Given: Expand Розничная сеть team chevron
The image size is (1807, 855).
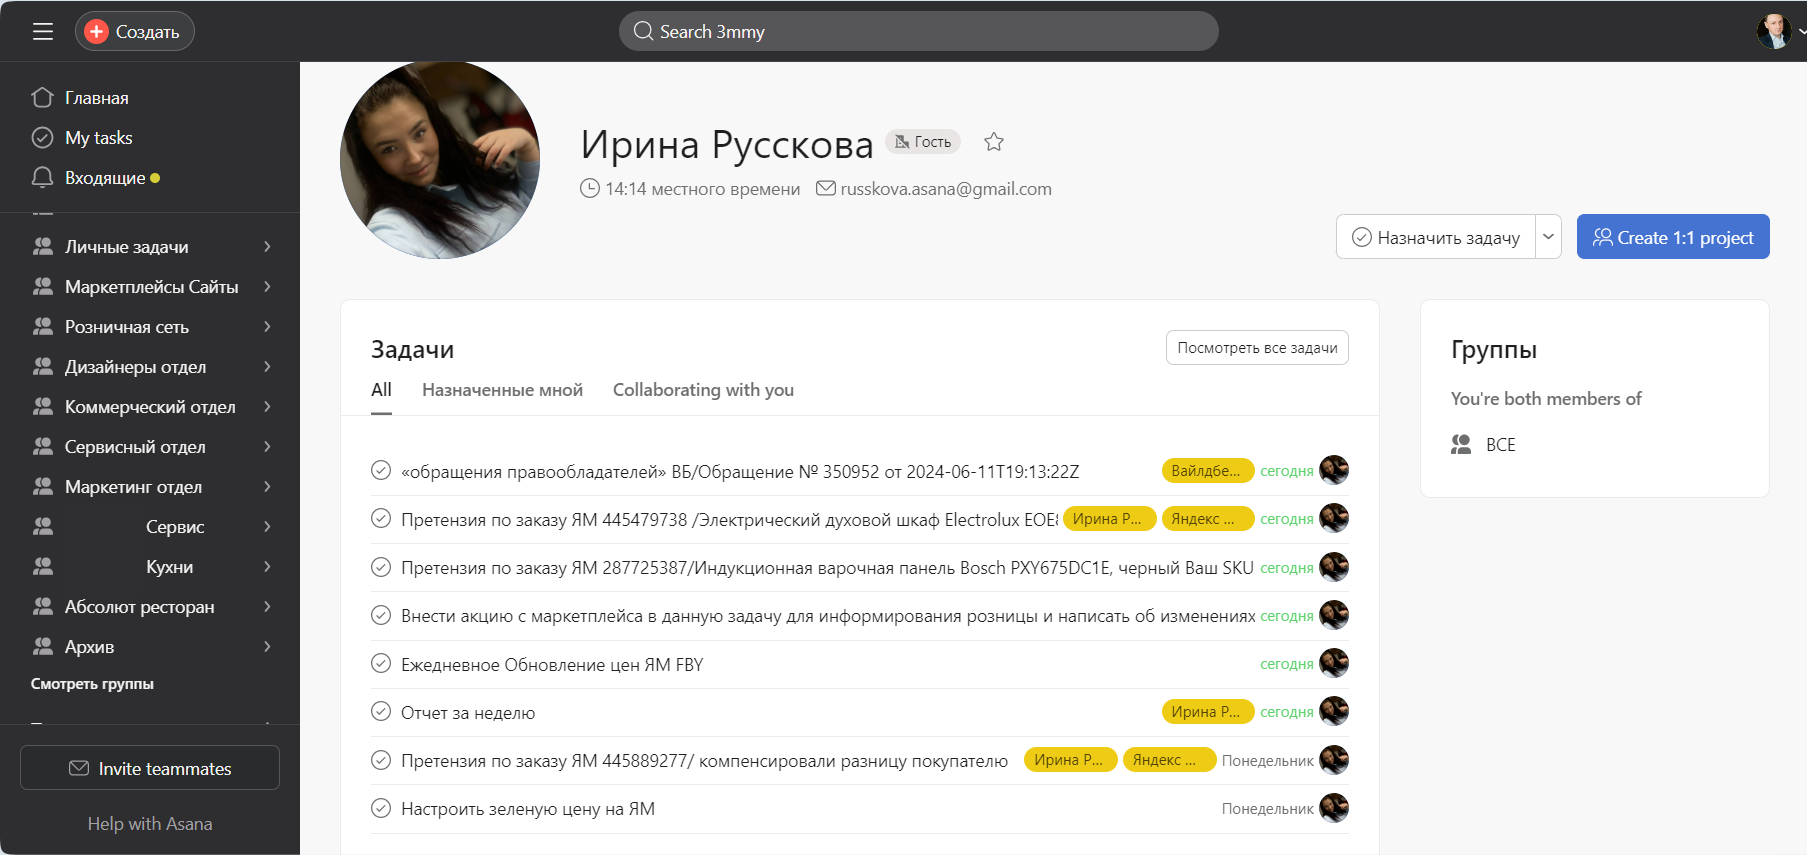Looking at the screenshot, I should pyautogui.click(x=267, y=327).
